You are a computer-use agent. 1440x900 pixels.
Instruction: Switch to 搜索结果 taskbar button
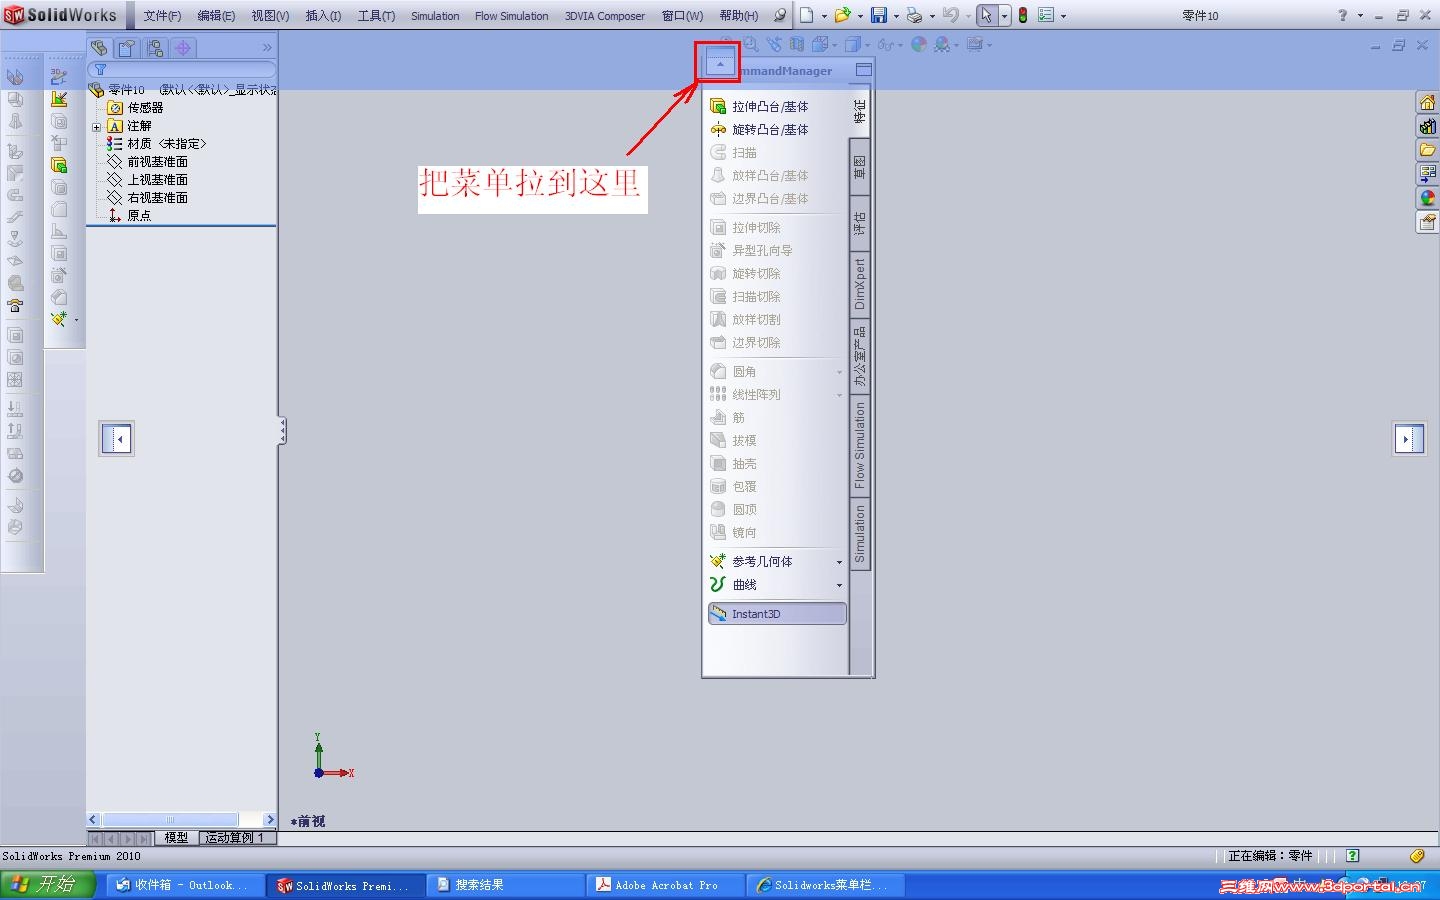pyautogui.click(x=506, y=885)
